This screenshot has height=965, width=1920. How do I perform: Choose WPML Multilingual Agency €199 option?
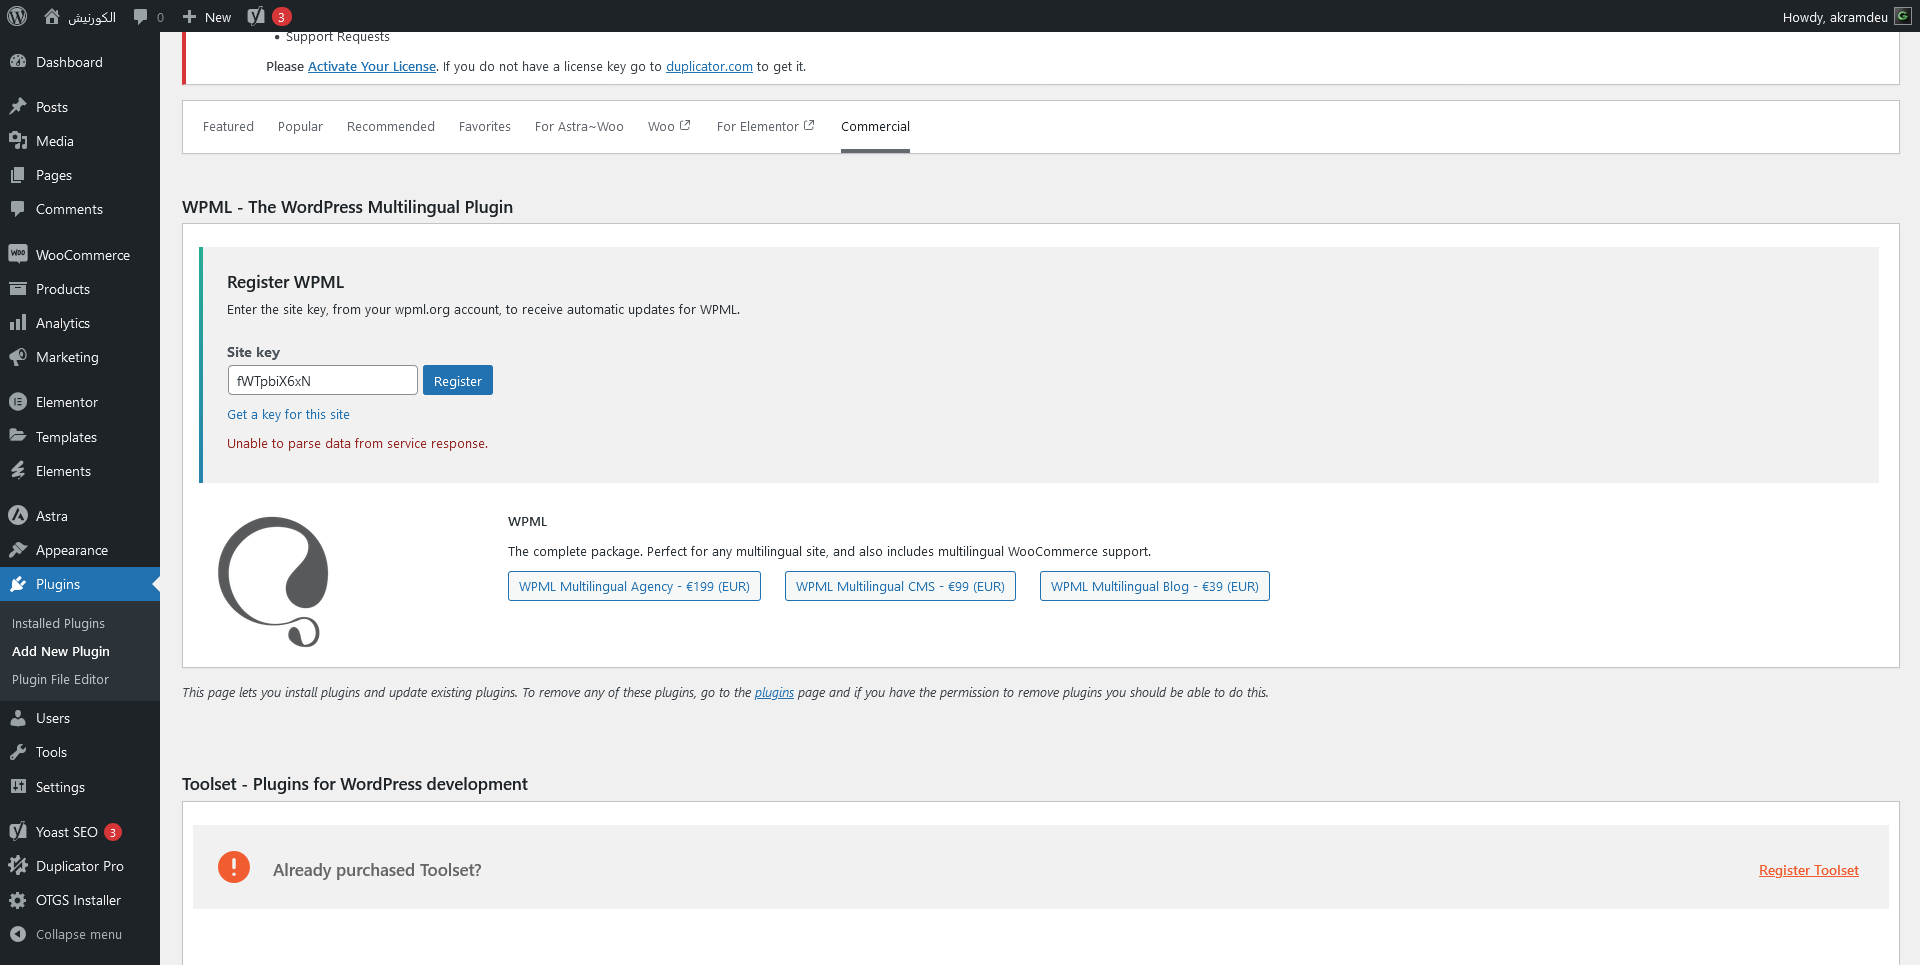click(x=634, y=586)
